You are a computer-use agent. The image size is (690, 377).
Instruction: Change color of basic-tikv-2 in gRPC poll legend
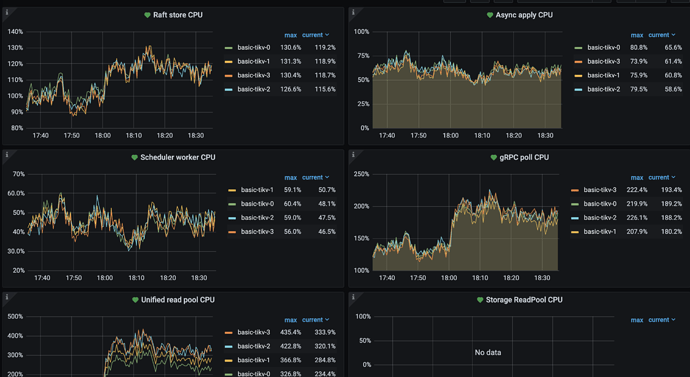(575, 218)
